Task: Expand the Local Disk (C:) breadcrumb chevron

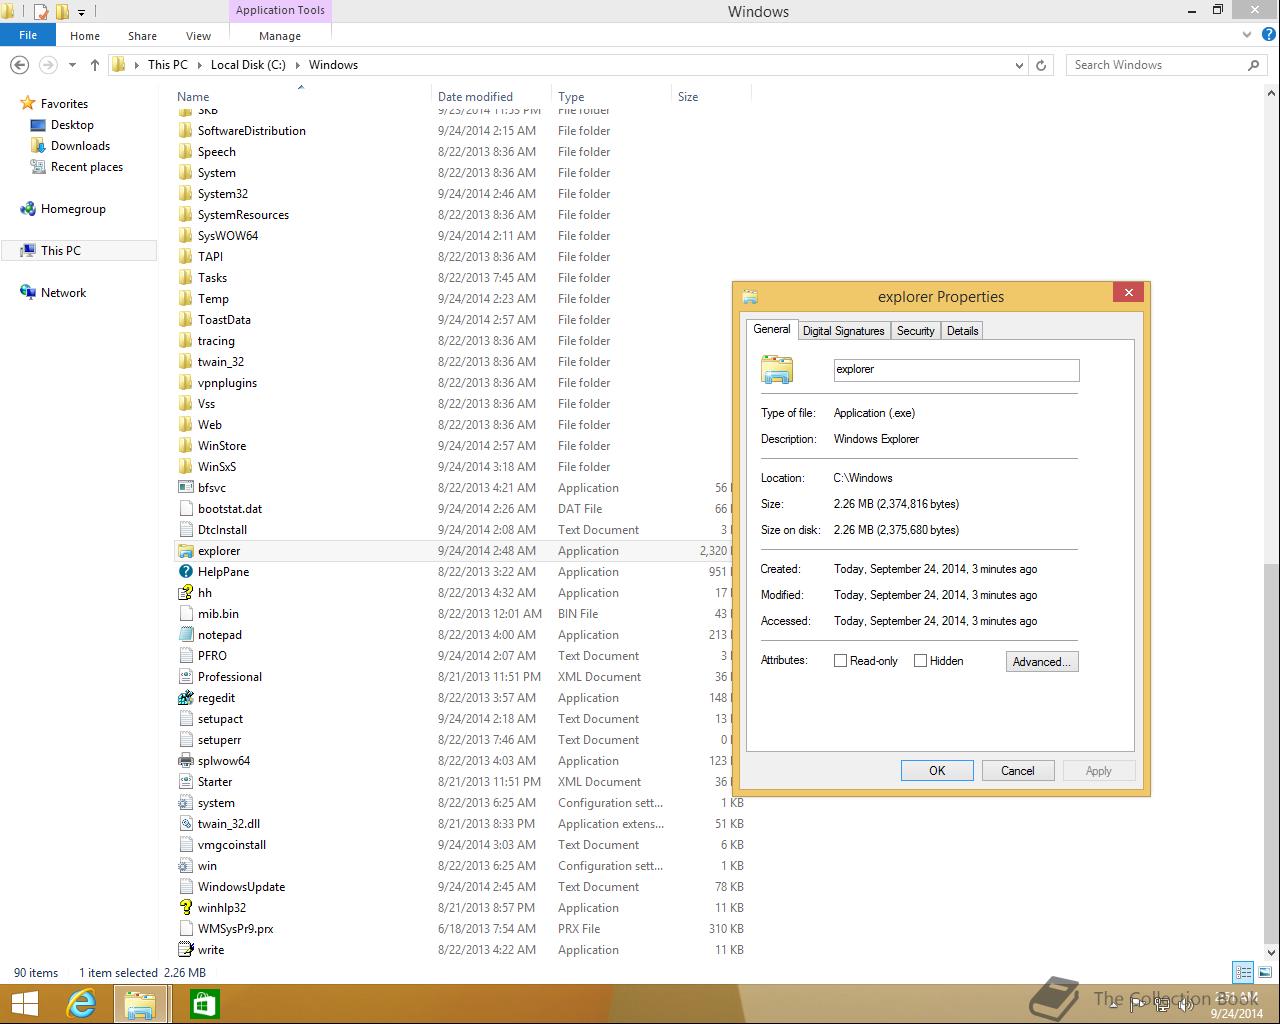Action: point(297,65)
